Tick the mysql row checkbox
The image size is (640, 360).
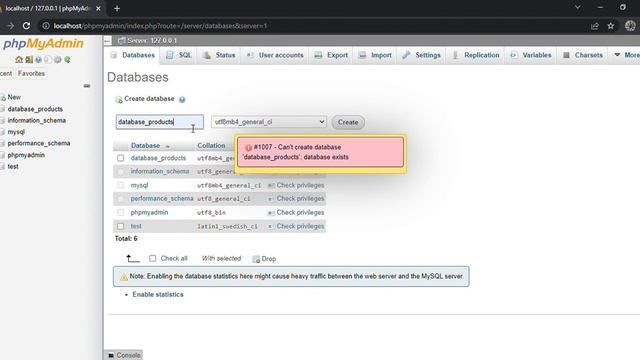(x=120, y=185)
